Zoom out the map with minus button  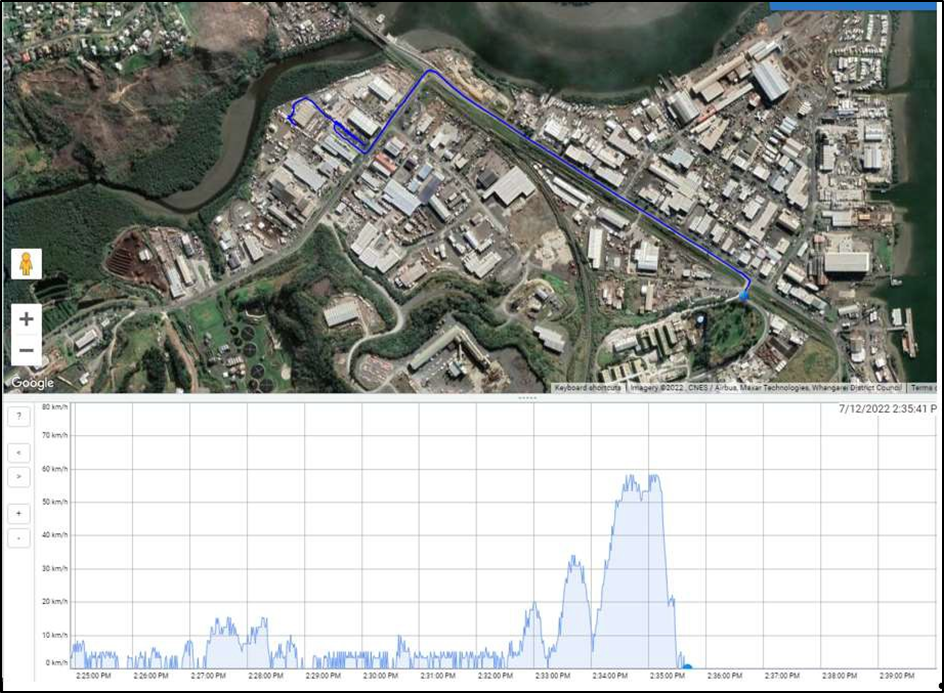click(26, 350)
